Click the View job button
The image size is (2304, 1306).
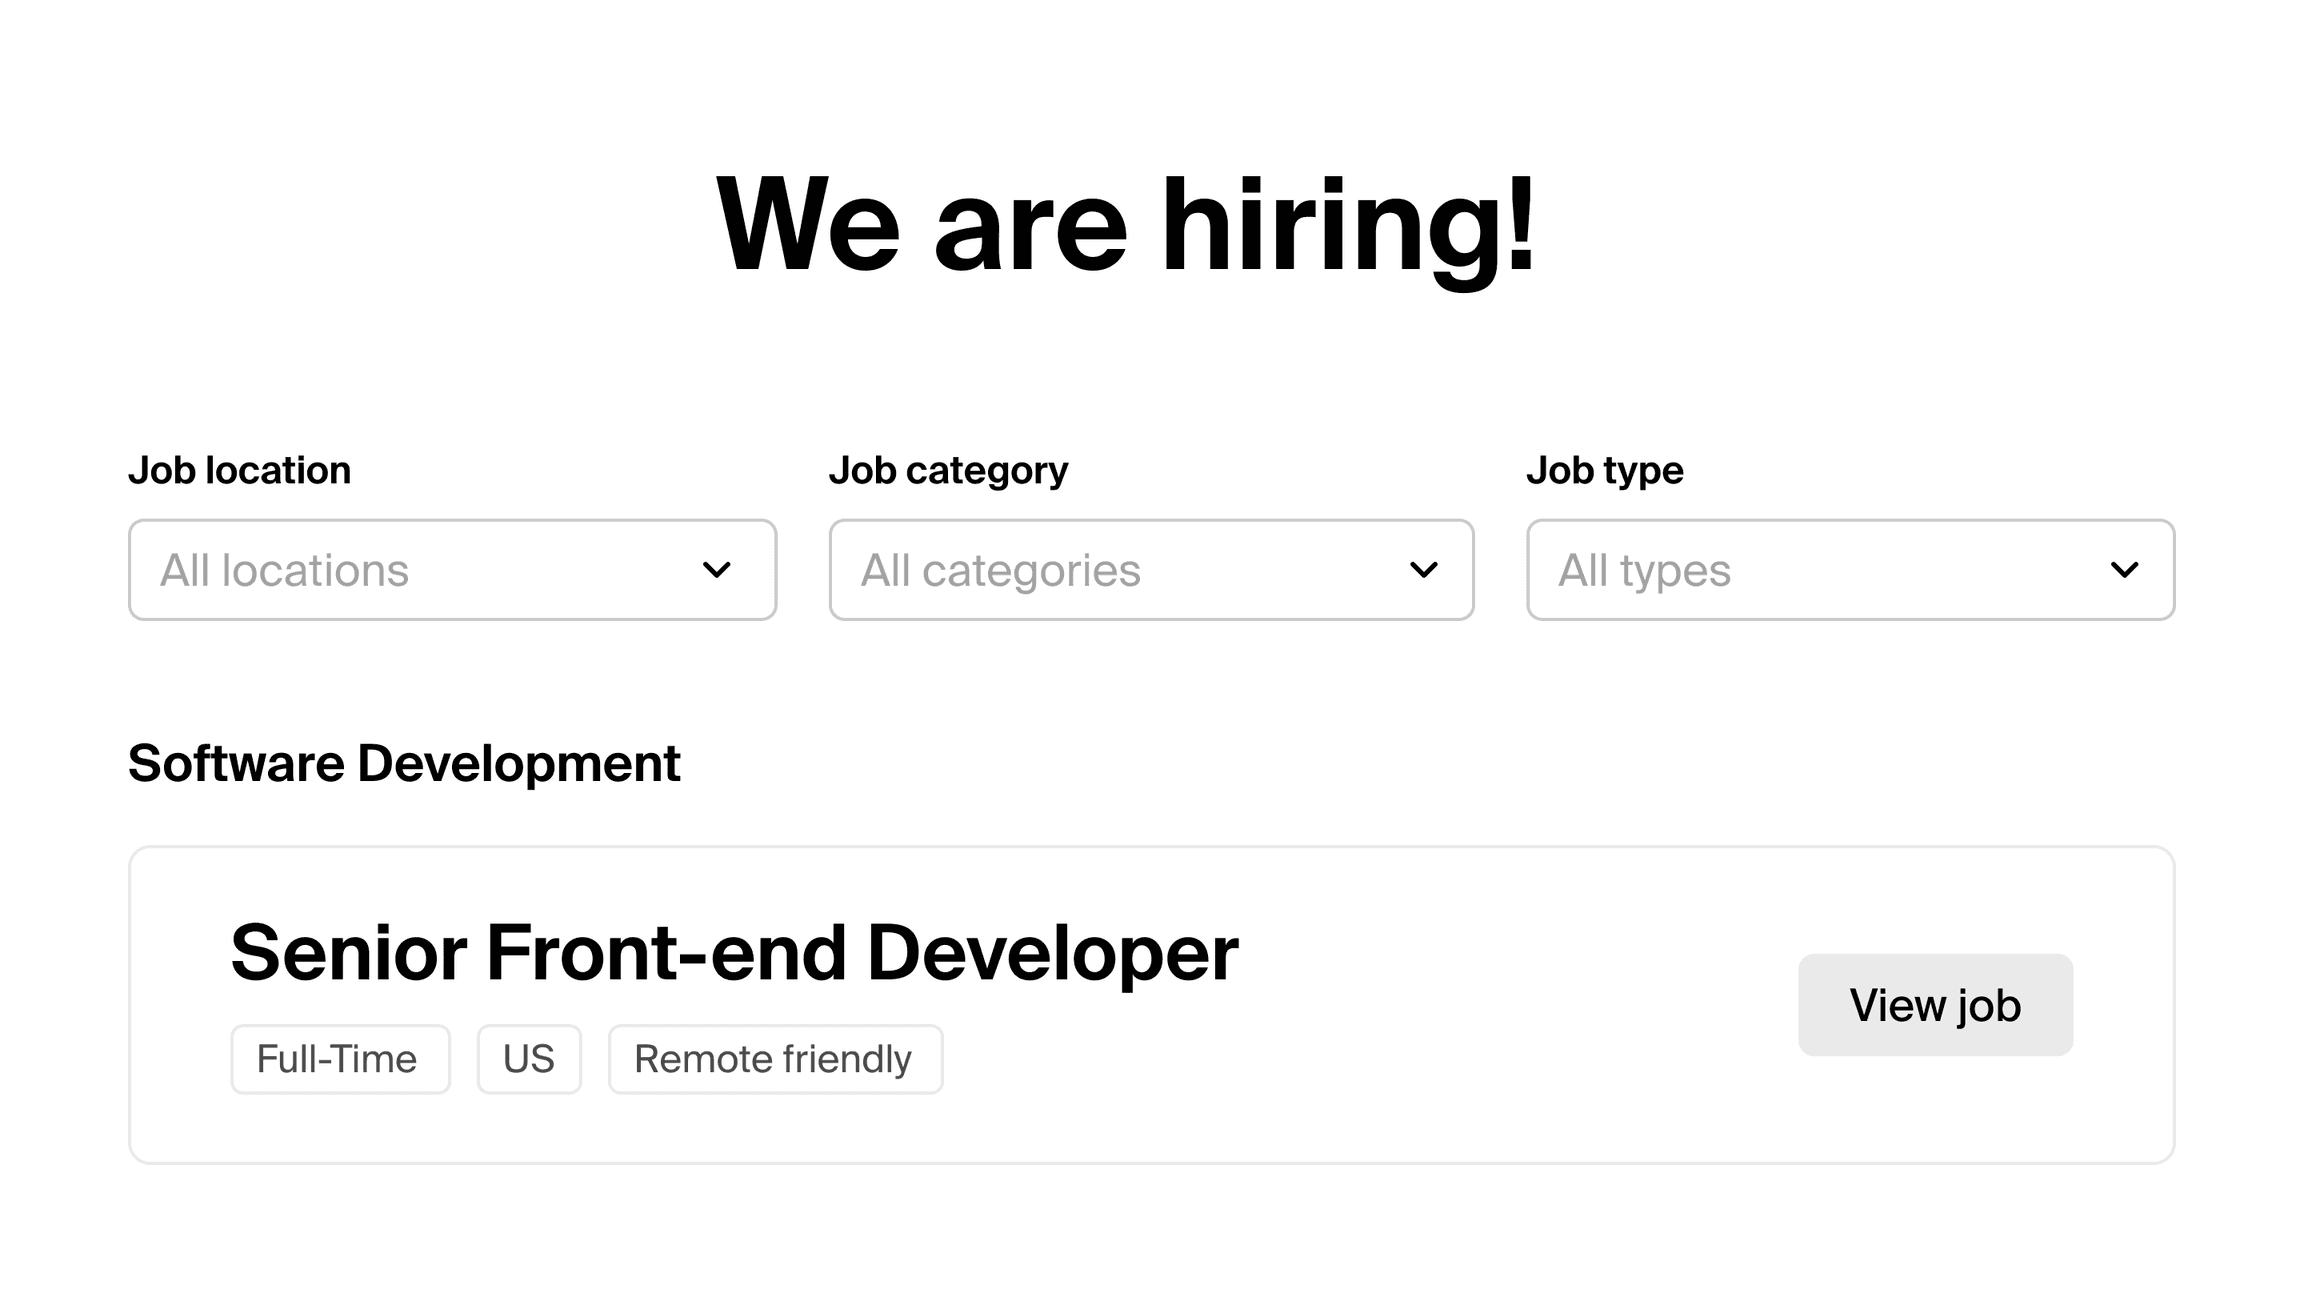pyautogui.click(x=1934, y=1004)
